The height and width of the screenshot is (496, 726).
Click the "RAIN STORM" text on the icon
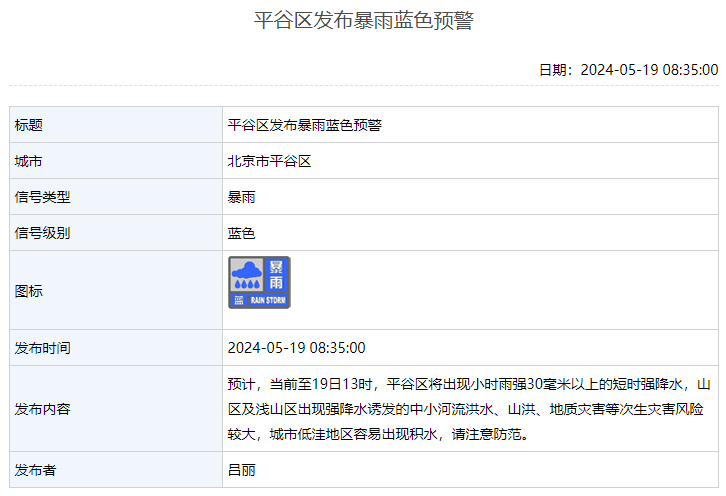pos(268,300)
